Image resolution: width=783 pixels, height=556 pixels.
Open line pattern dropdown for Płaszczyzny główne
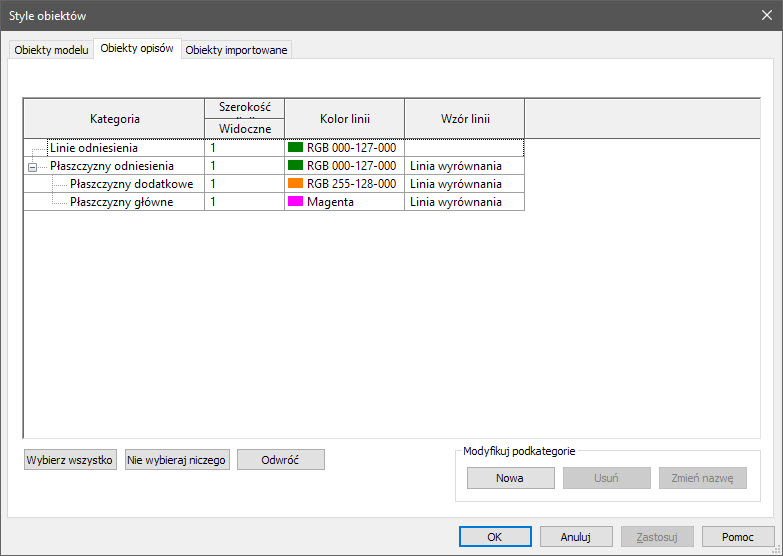tap(464, 202)
